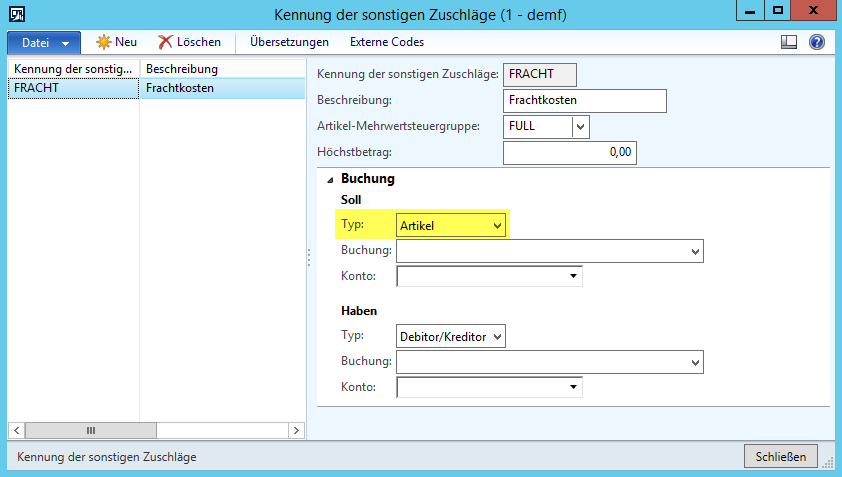
Task: Click the red Löschen delete icon
Action: point(165,42)
